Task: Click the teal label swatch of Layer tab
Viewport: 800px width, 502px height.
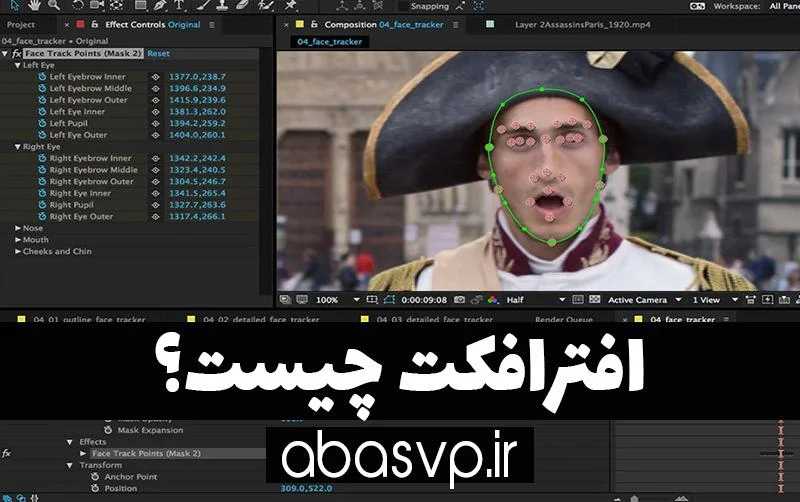Action: tap(490, 24)
